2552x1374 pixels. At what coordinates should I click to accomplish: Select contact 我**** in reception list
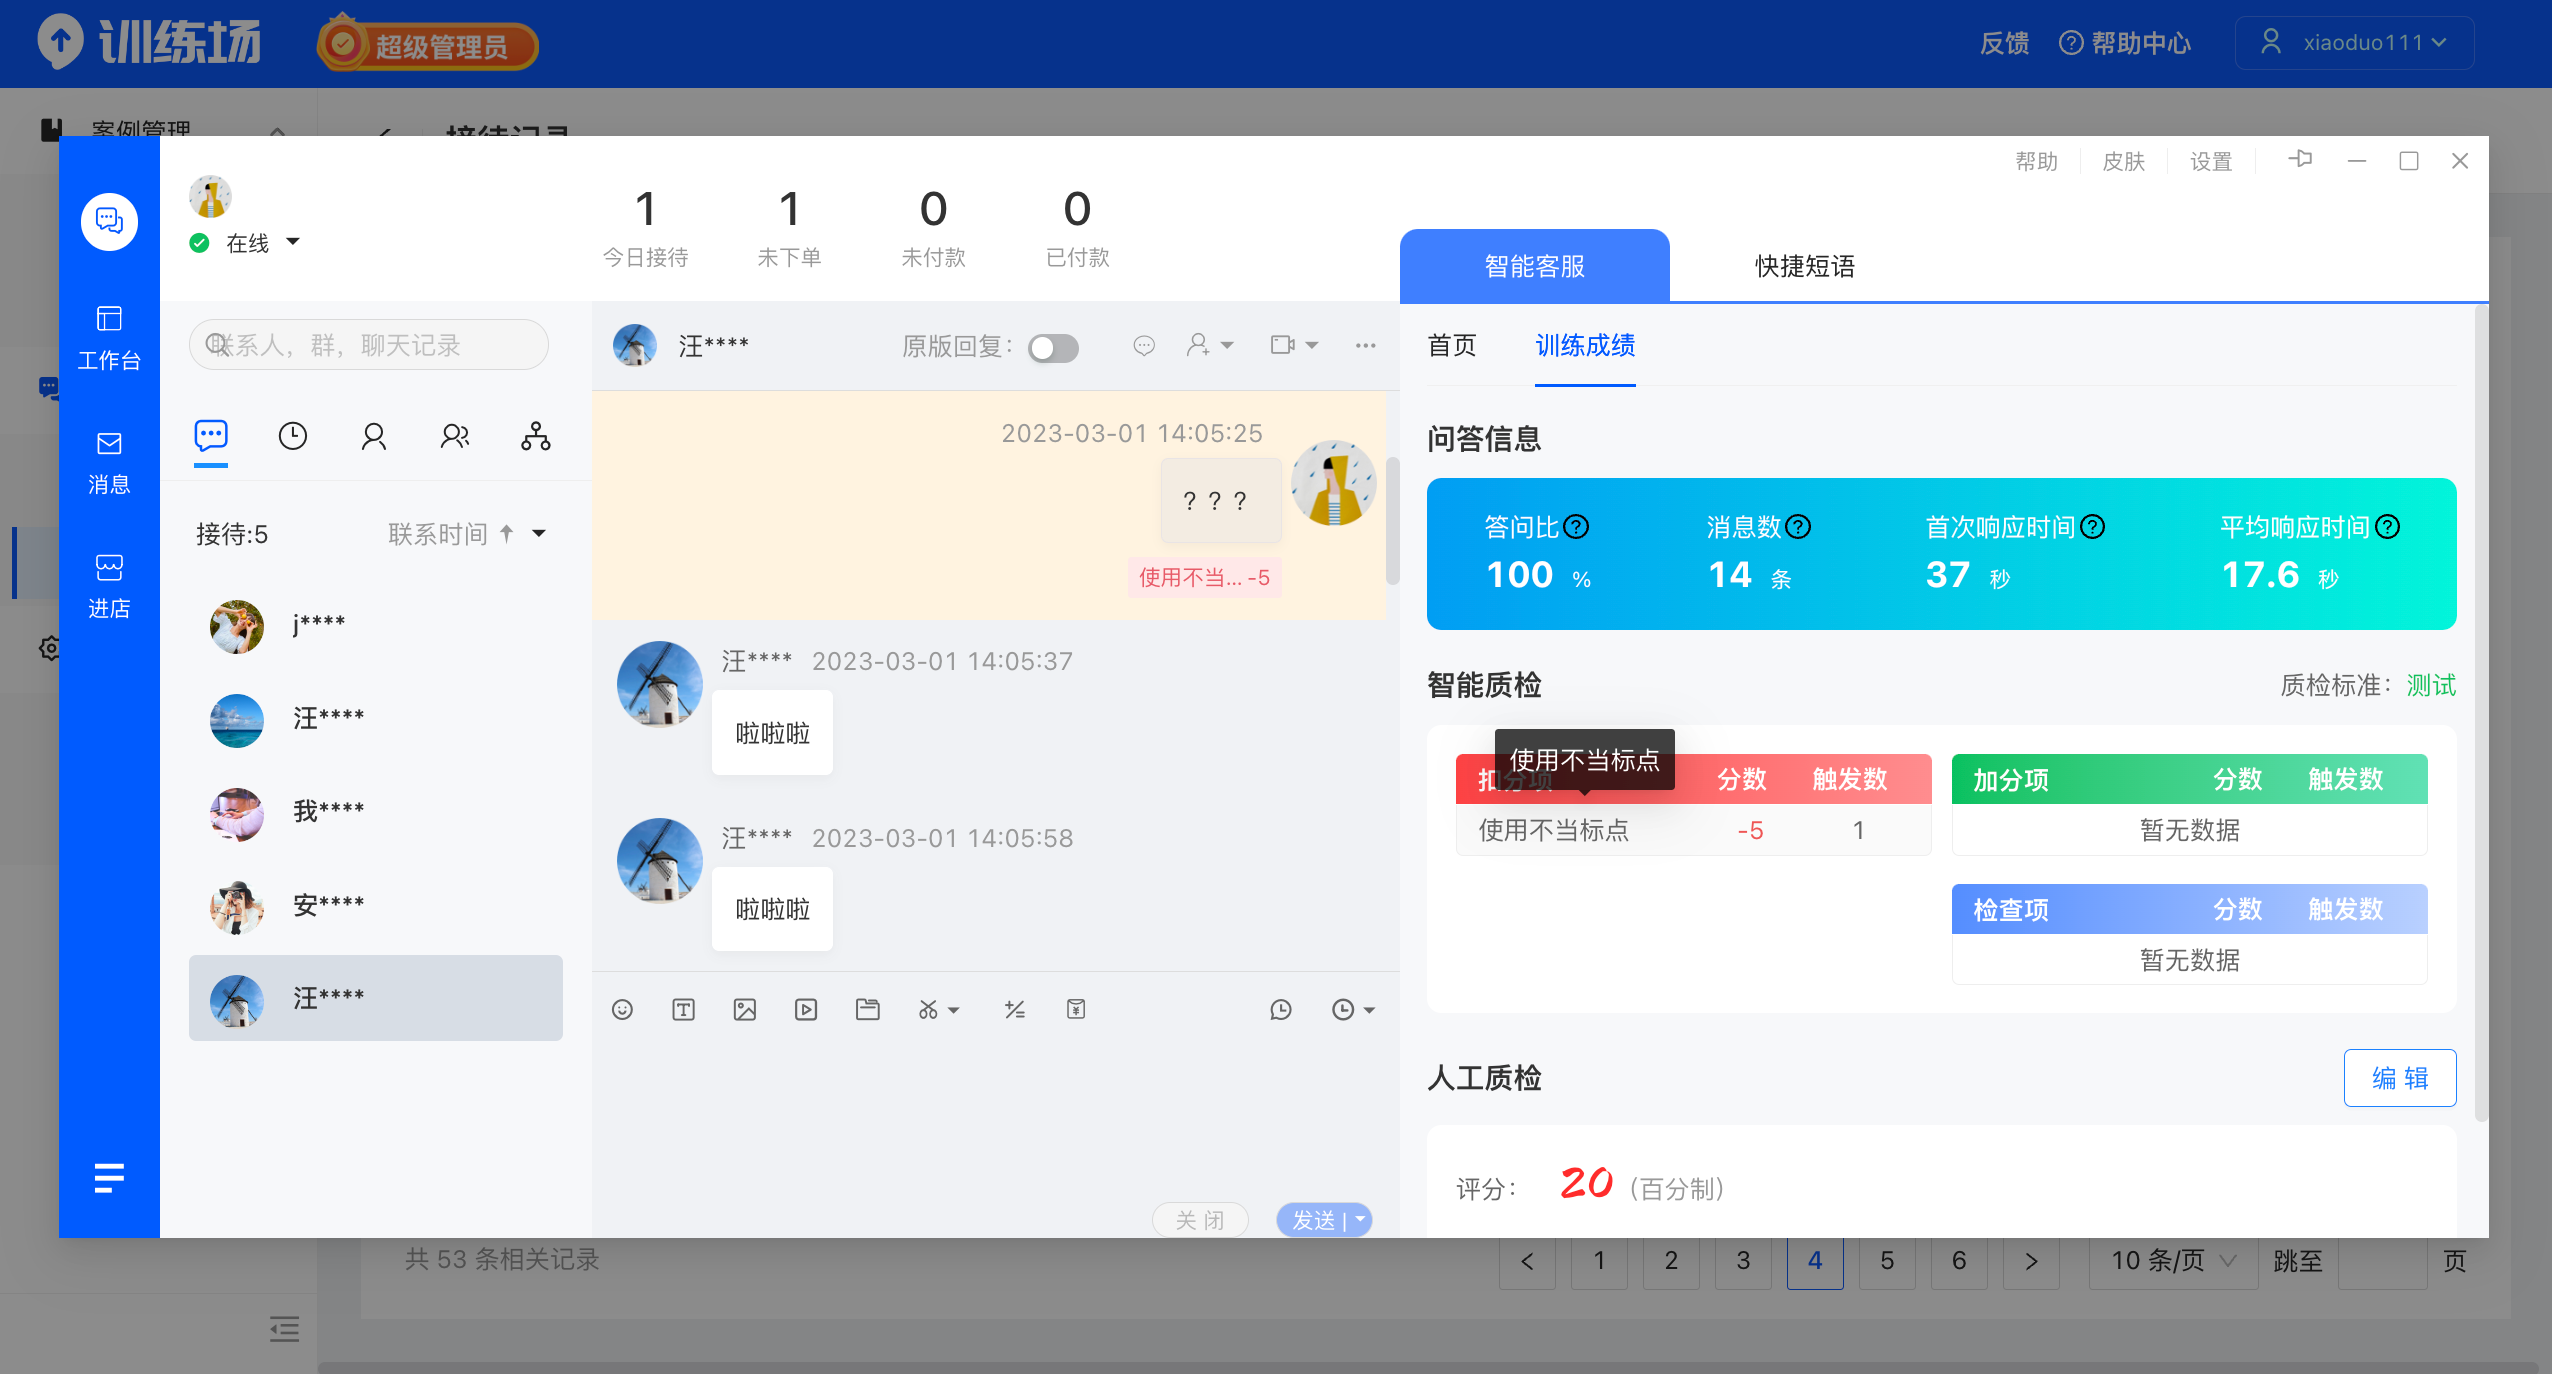point(376,812)
